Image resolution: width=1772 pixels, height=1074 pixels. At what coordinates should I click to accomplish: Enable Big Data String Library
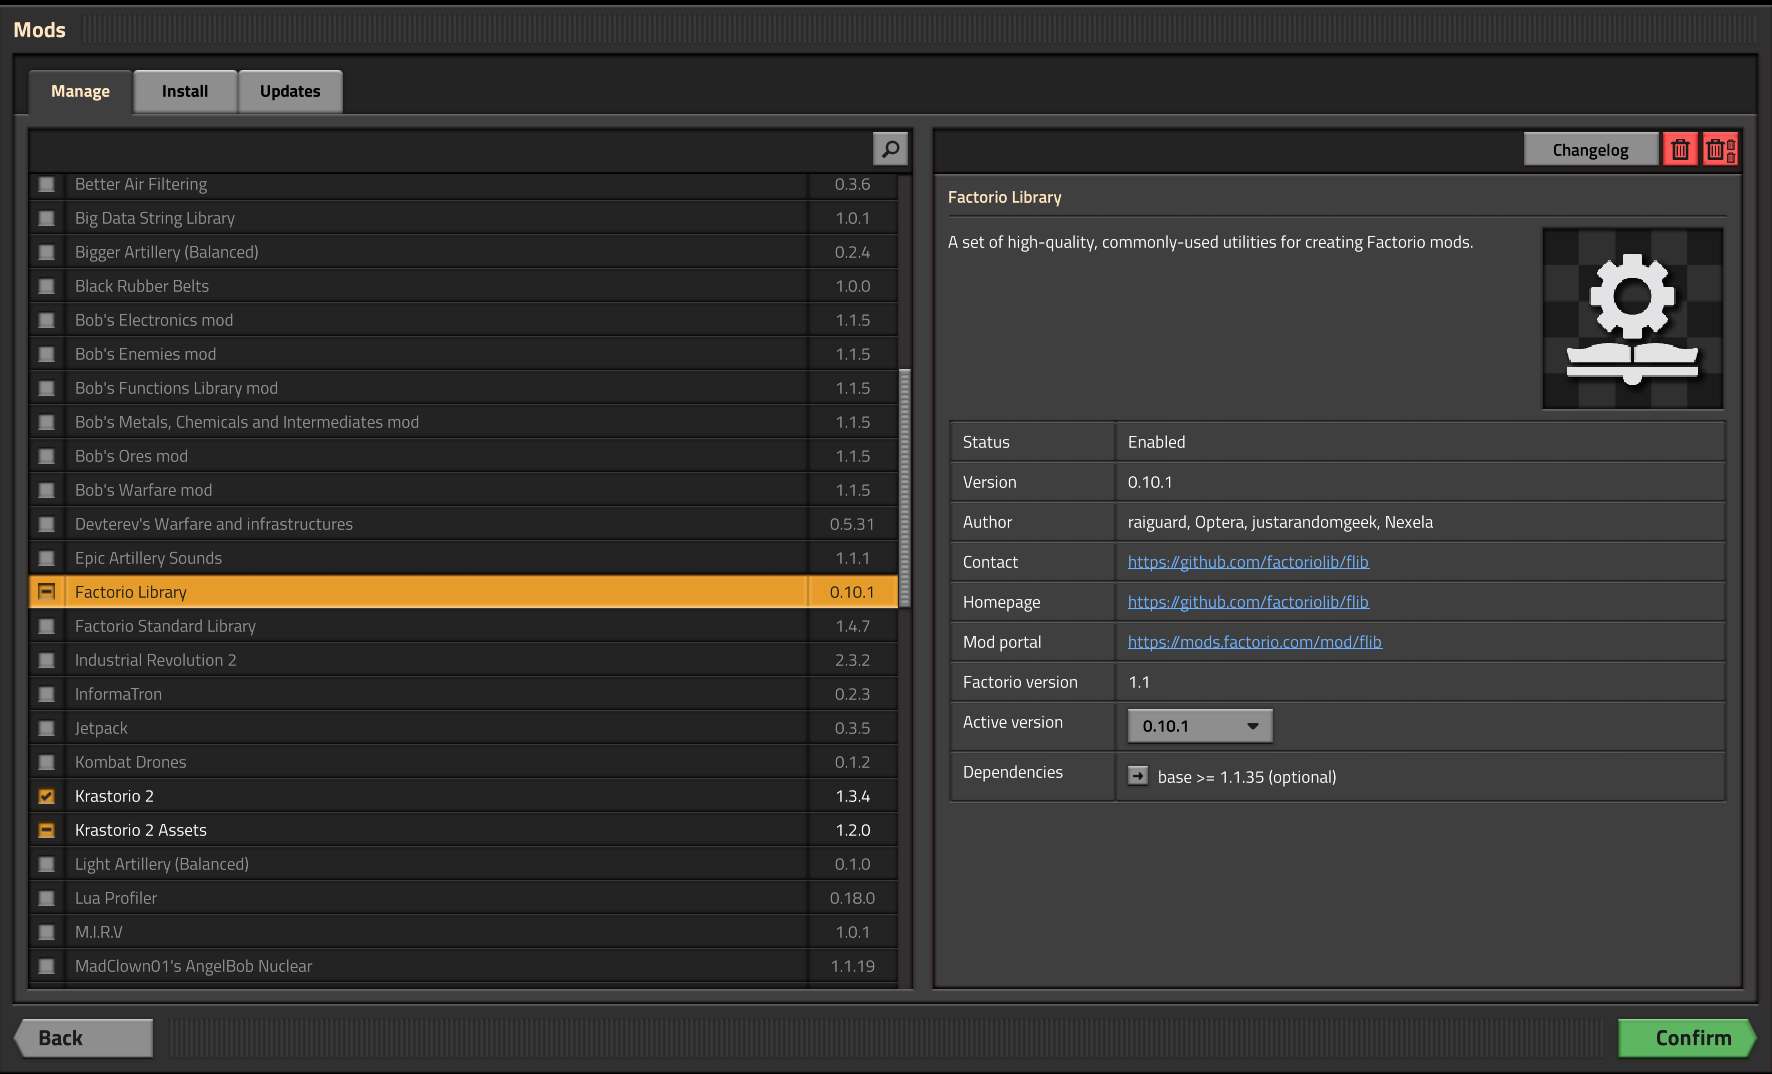coord(46,218)
